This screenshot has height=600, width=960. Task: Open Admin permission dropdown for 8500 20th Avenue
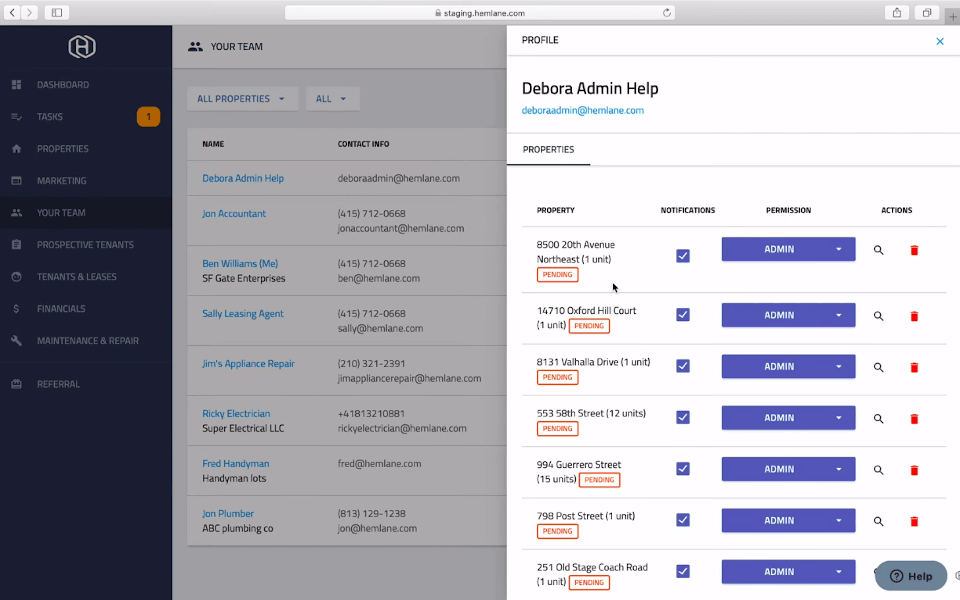click(x=788, y=249)
